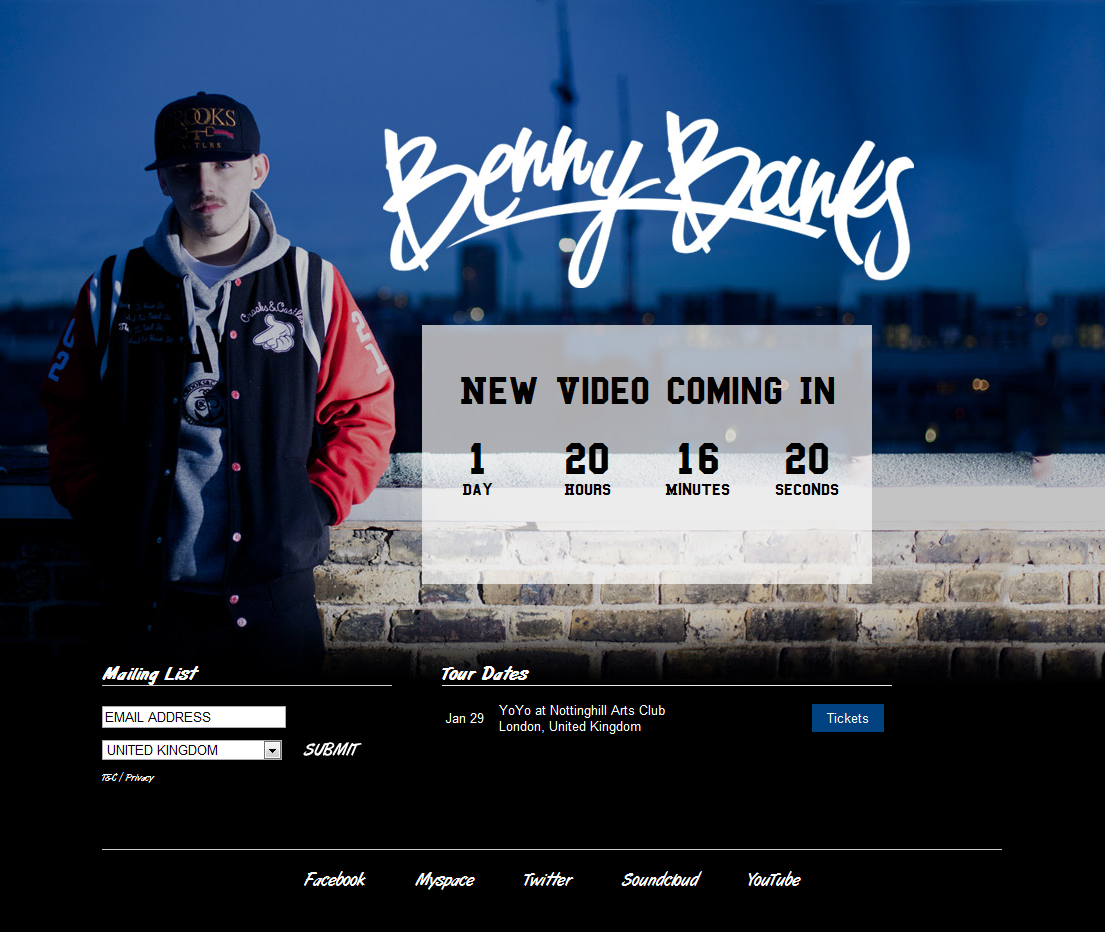Click the Tickets button
Viewport: 1105px width, 932px height.
point(847,718)
